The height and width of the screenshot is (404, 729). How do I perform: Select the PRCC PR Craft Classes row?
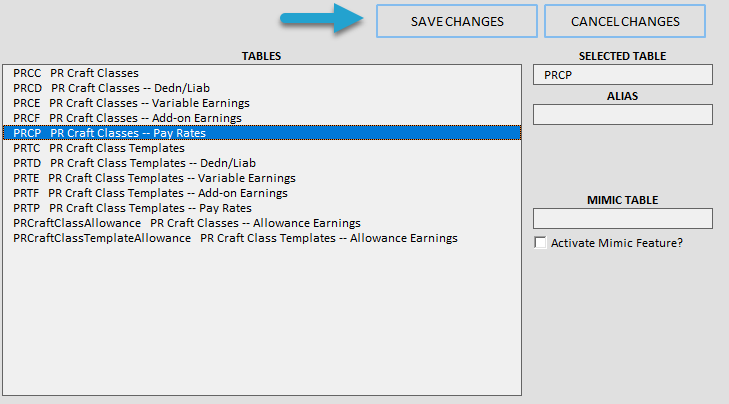tap(262, 73)
